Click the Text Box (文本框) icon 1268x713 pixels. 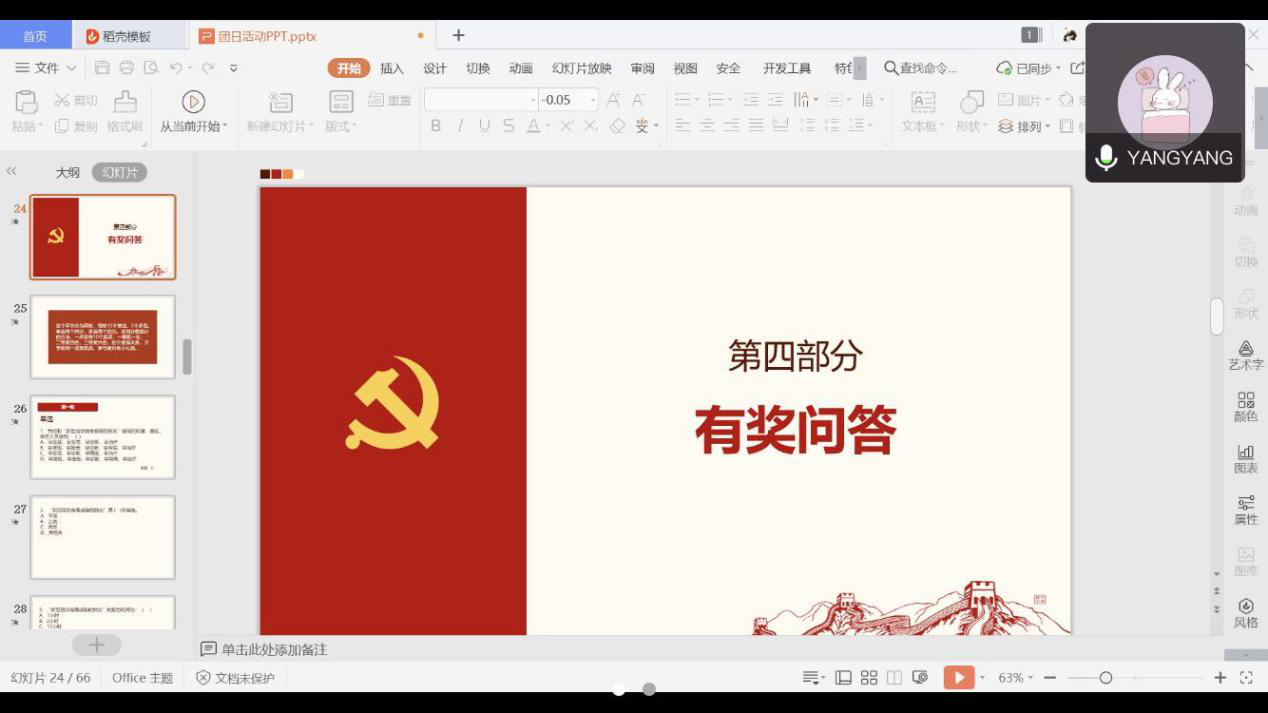coord(923,102)
